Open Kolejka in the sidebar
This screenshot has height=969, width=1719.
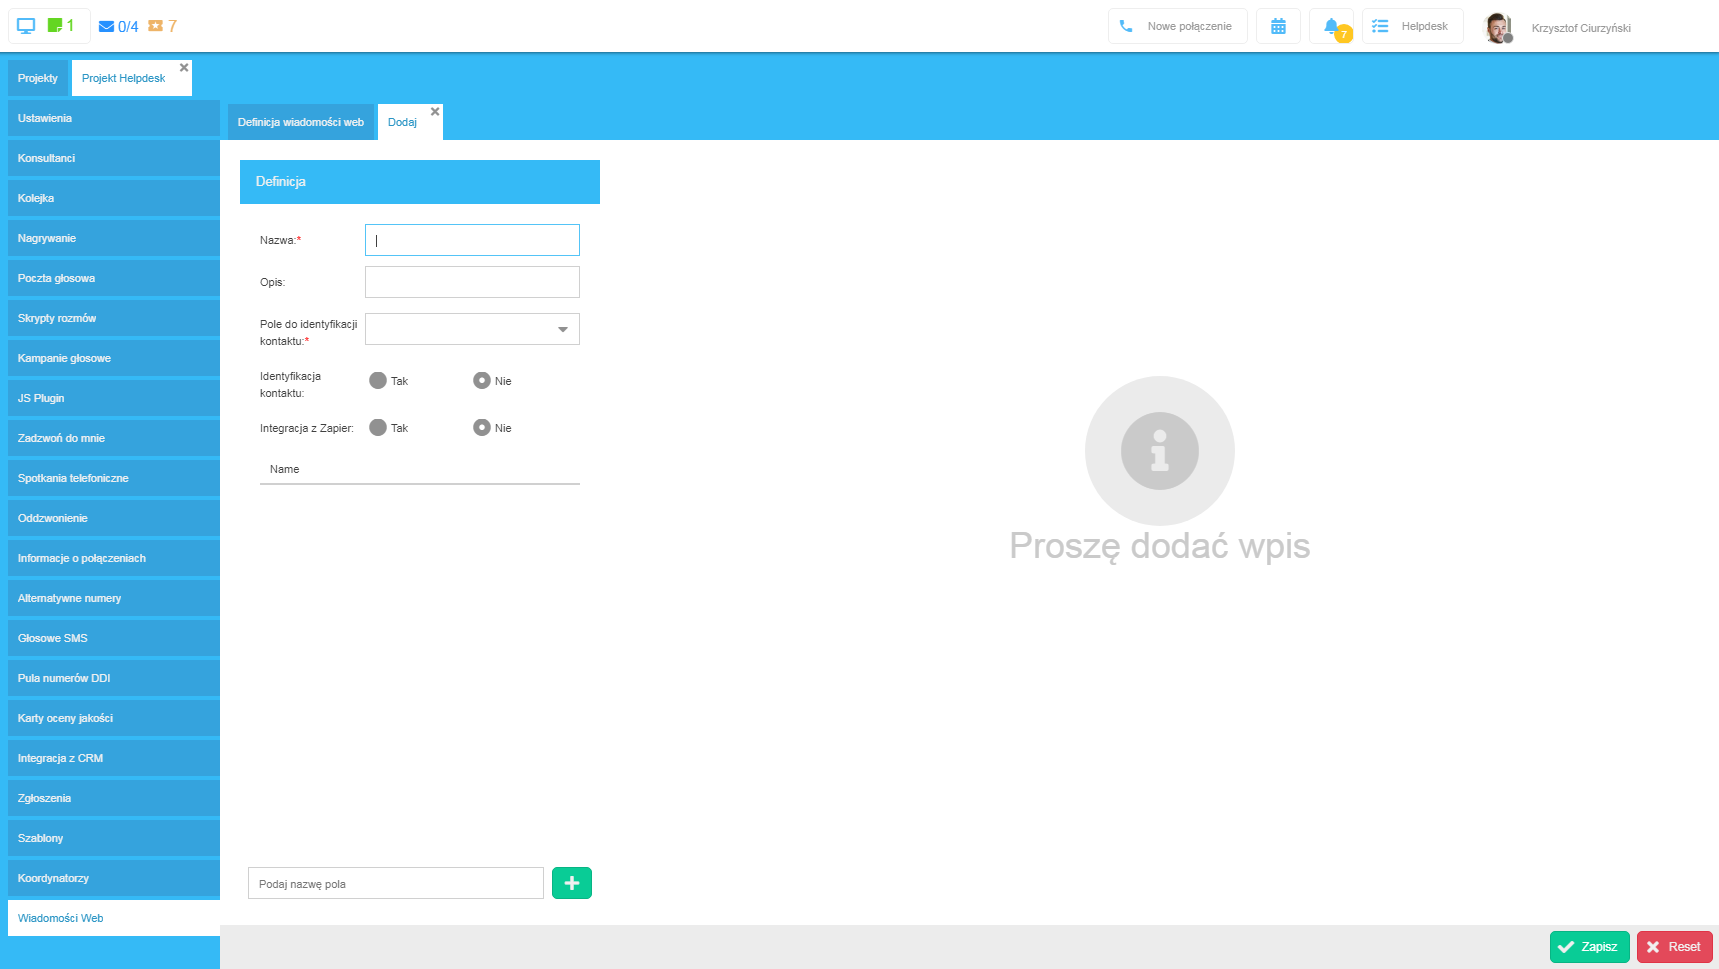114,198
